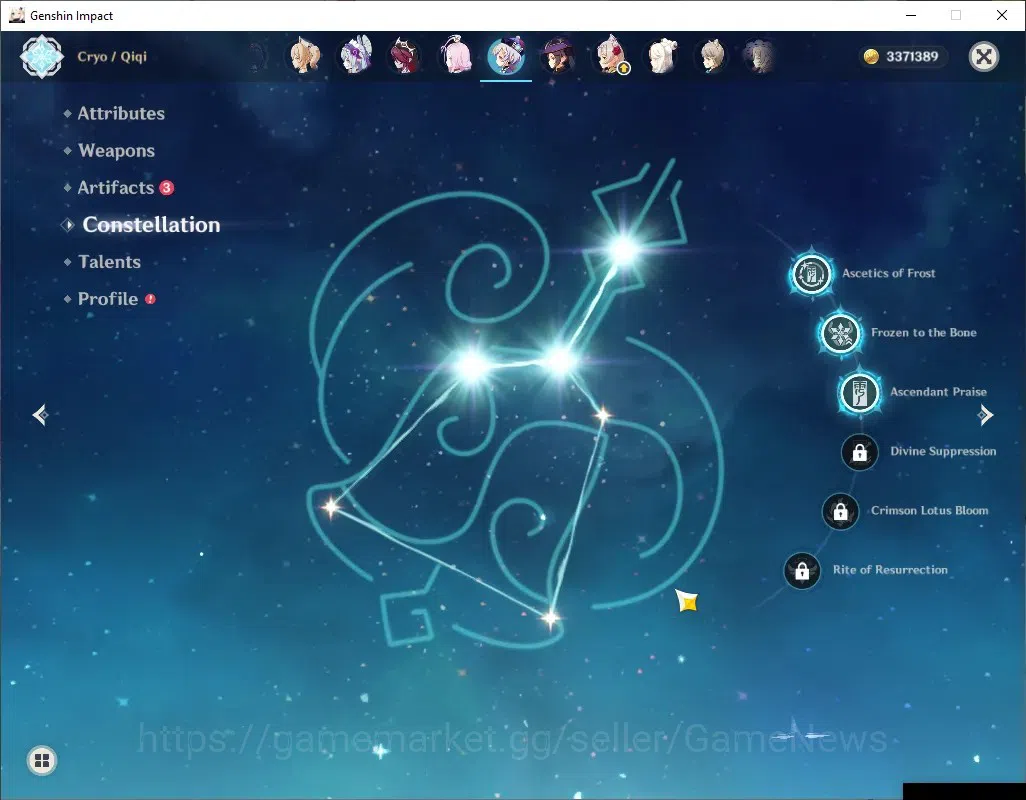Go to next character with right arrow
Screen dimensions: 1026x800
click(x=985, y=415)
